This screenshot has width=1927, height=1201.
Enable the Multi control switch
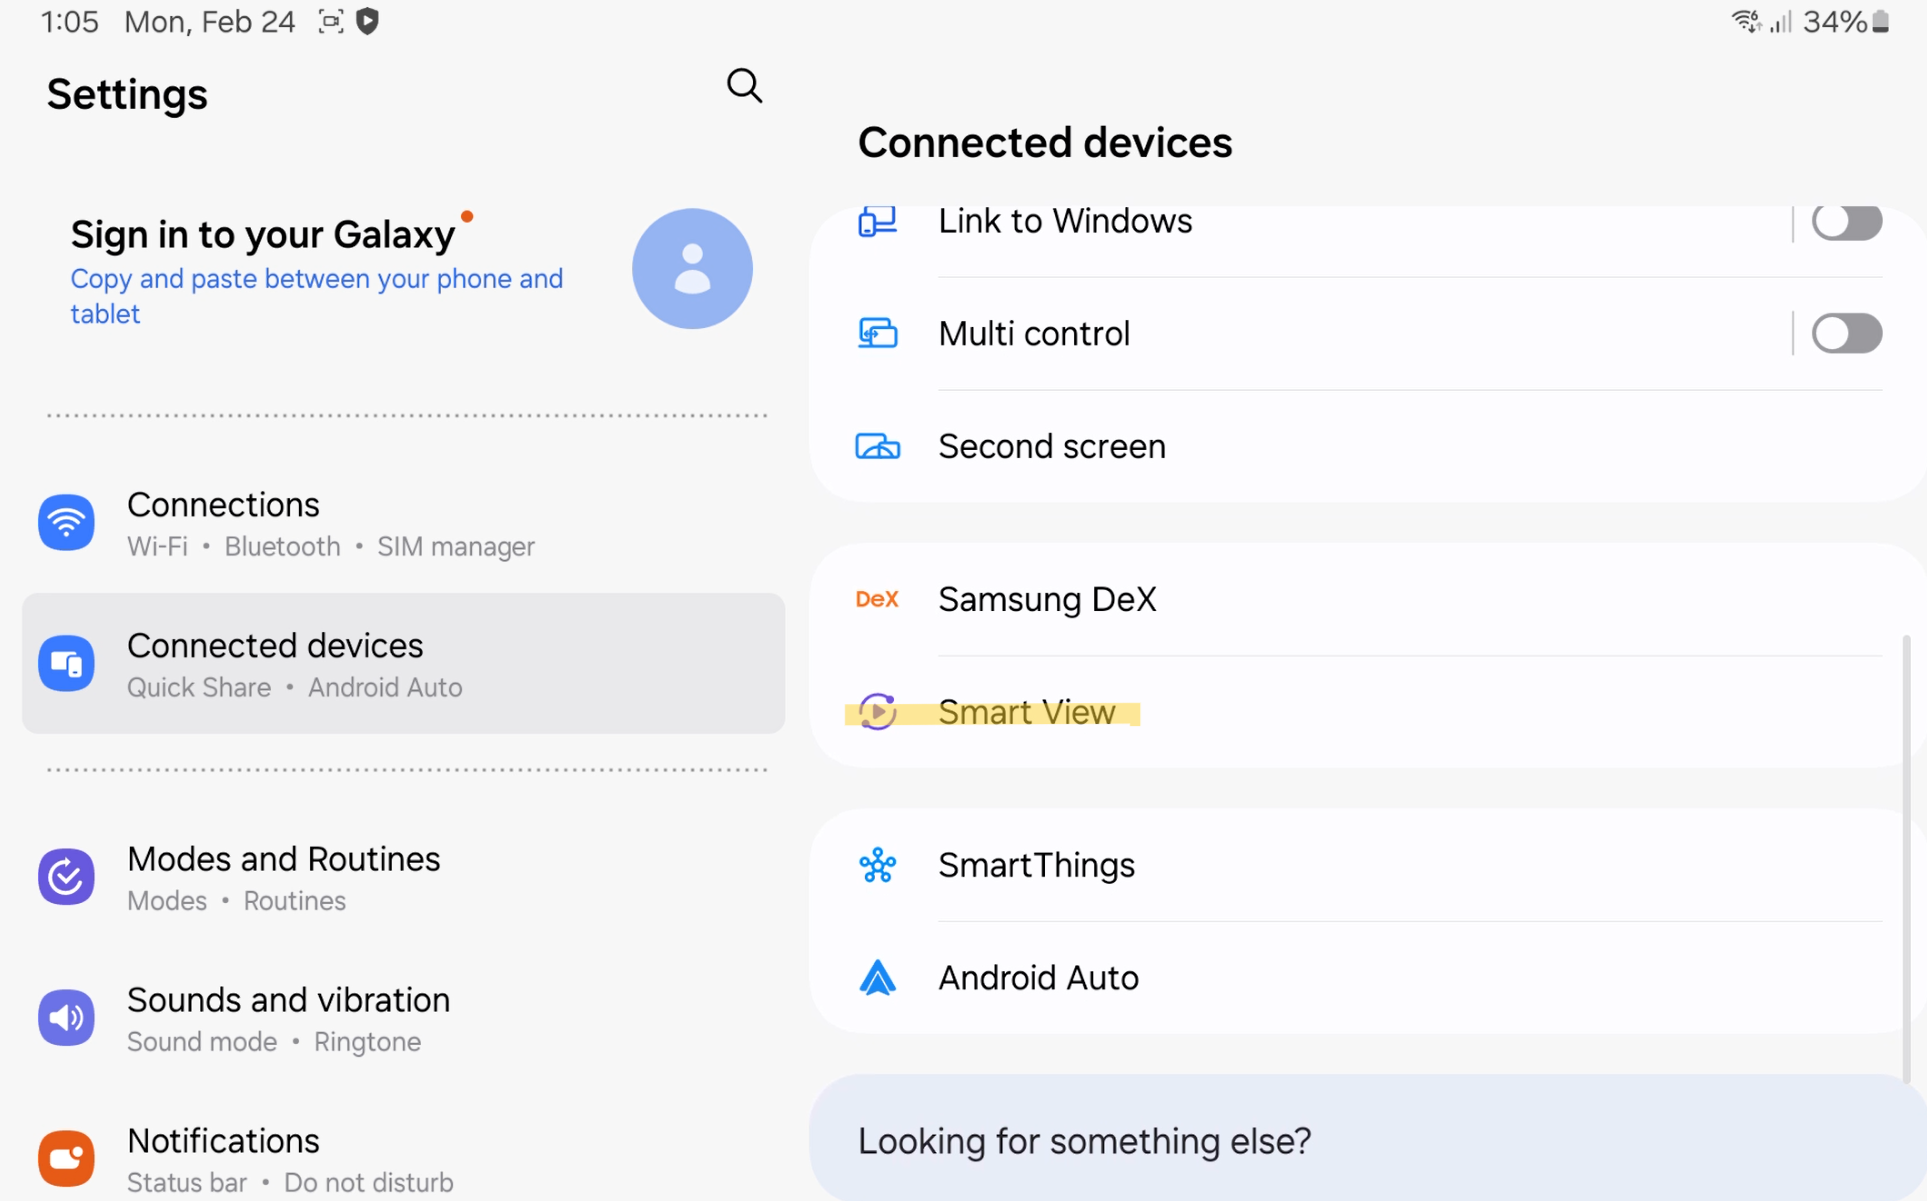click(1846, 333)
